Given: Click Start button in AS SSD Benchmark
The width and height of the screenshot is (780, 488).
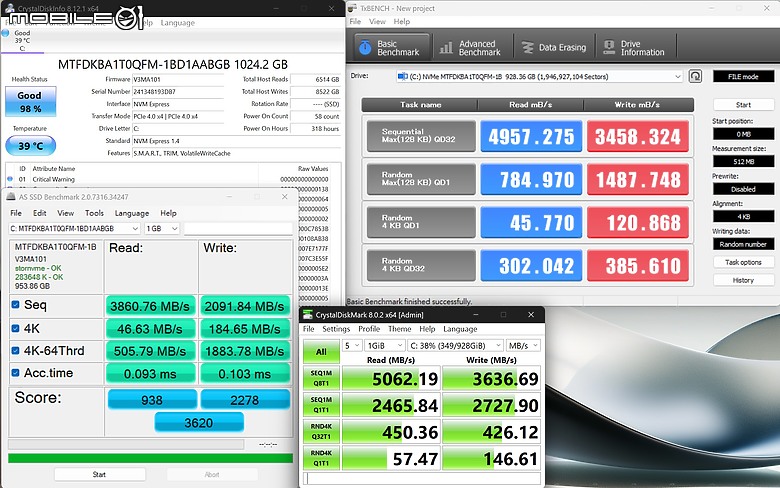Looking at the screenshot, I should point(99,475).
